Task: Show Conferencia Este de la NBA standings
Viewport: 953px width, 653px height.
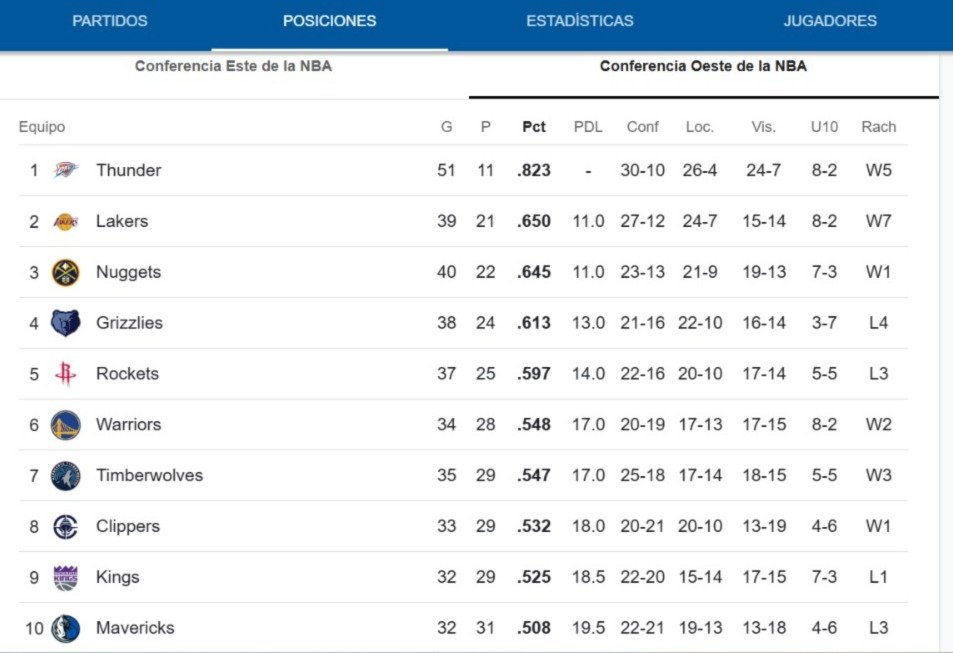Action: point(233,66)
